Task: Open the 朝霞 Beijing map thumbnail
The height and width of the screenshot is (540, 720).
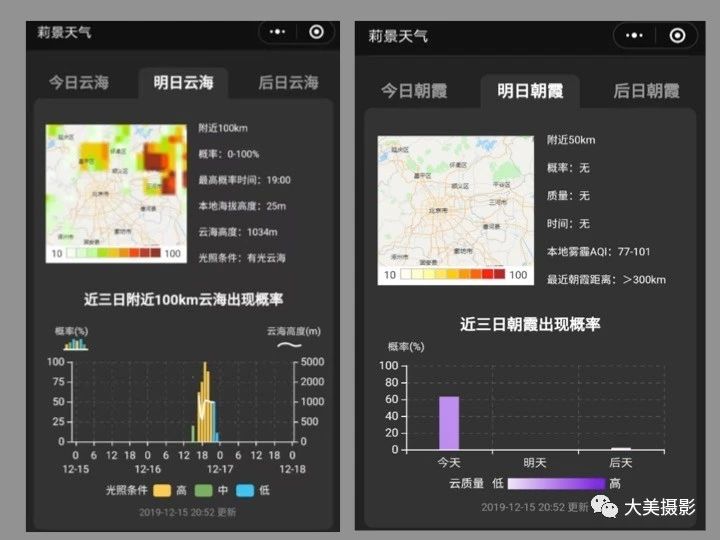Action: (454, 198)
